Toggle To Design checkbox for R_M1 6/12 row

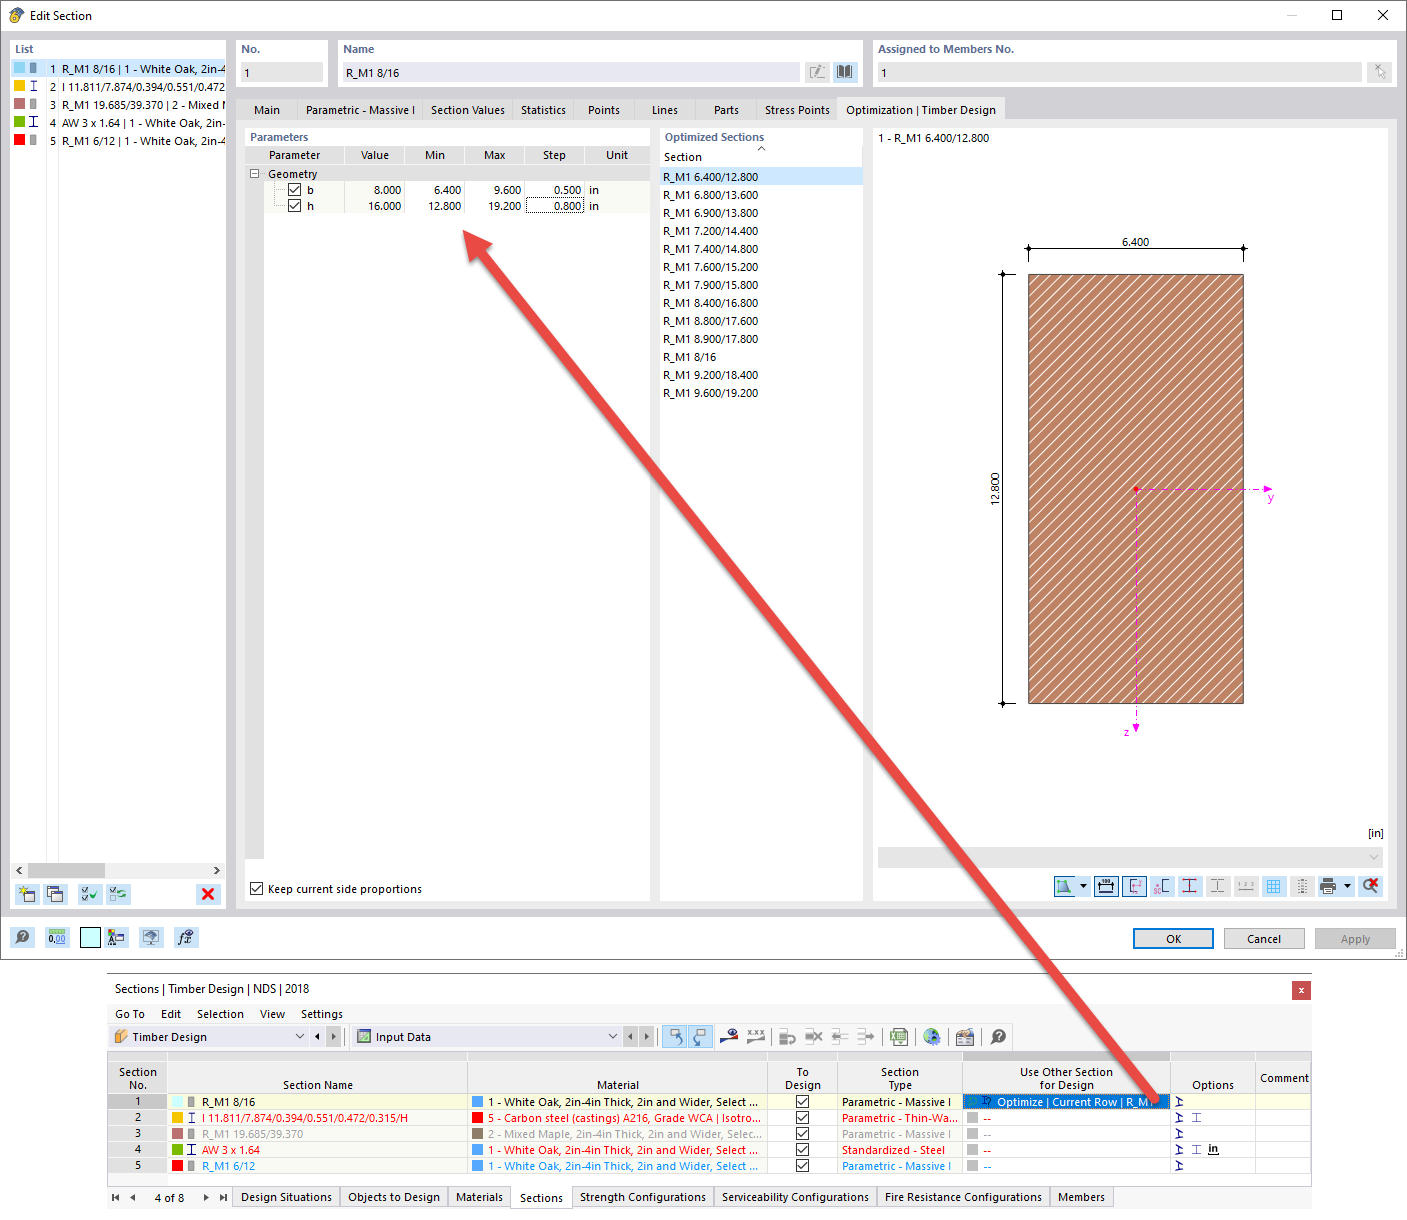point(802,1166)
